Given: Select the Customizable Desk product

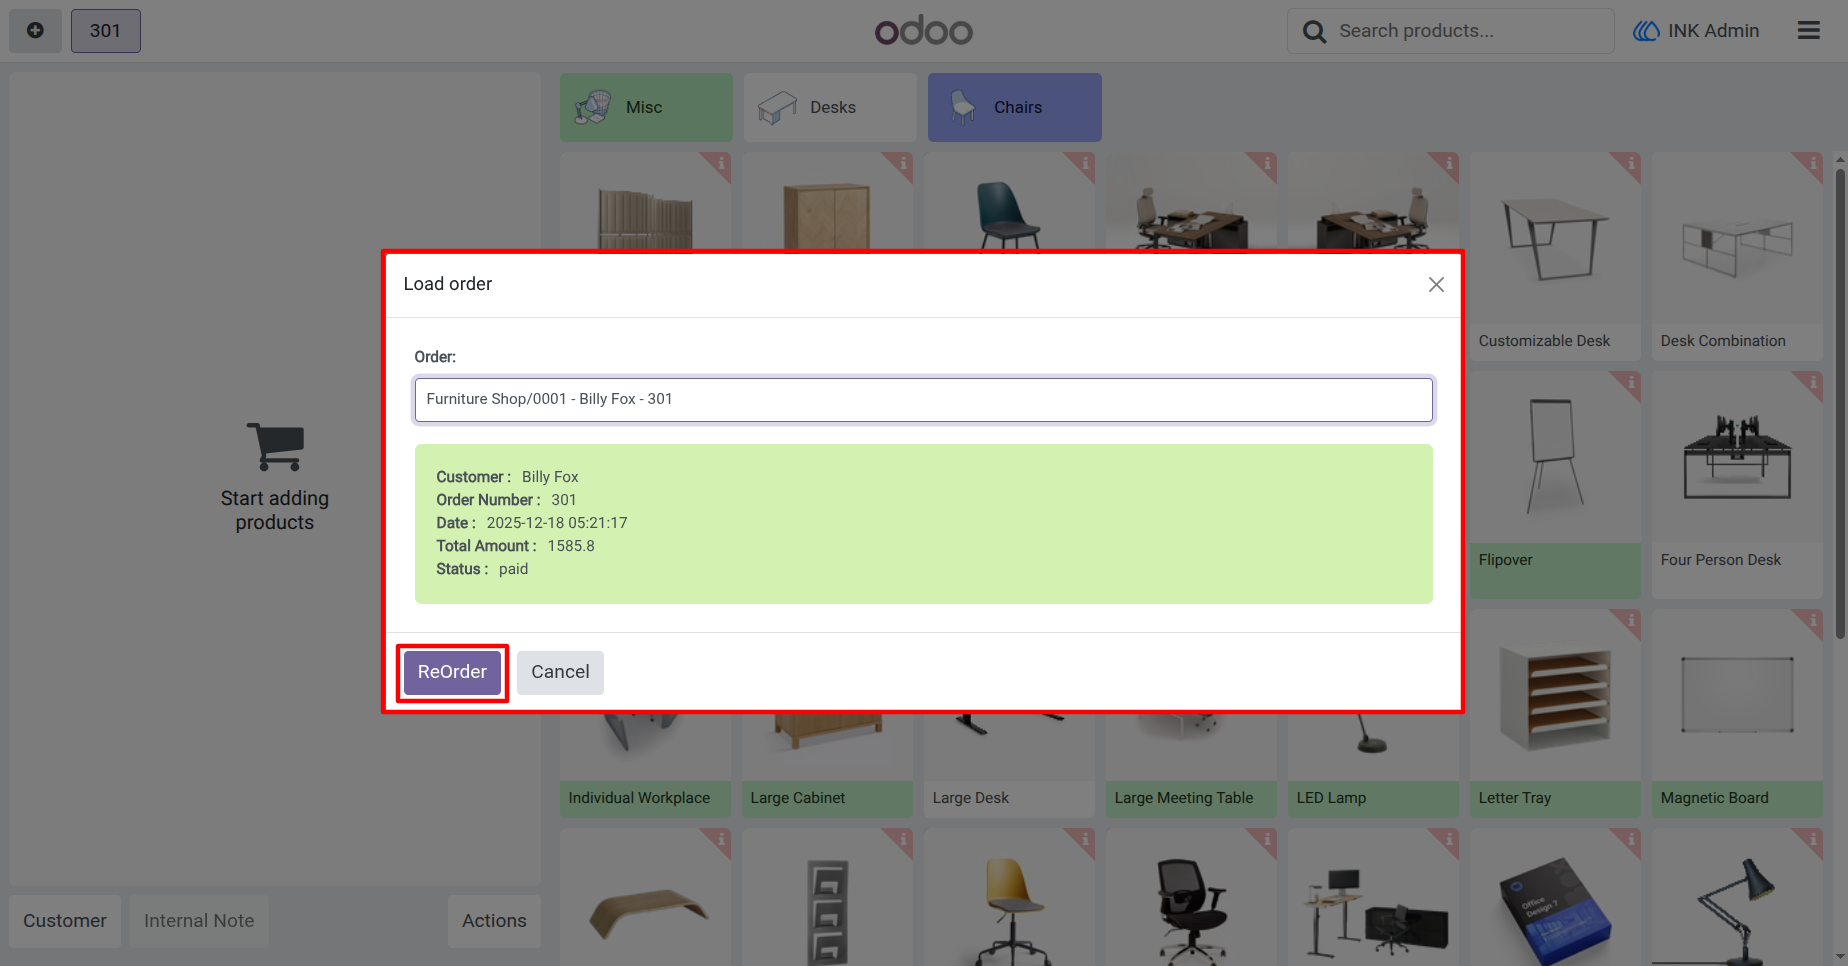Looking at the screenshot, I should click(1555, 257).
